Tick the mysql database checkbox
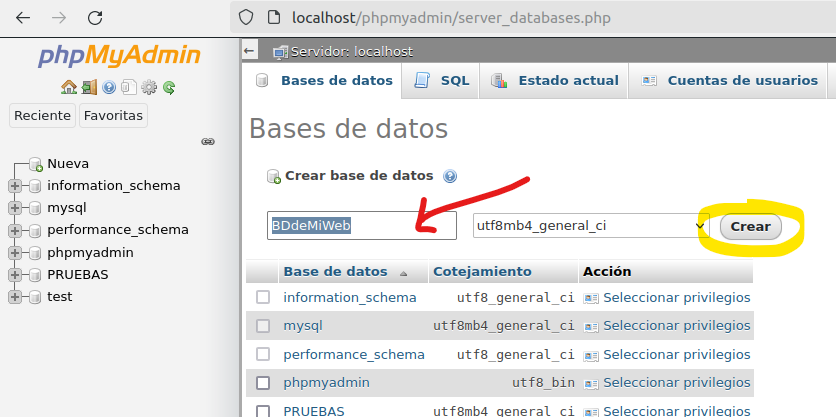The width and height of the screenshot is (836, 417). click(263, 325)
